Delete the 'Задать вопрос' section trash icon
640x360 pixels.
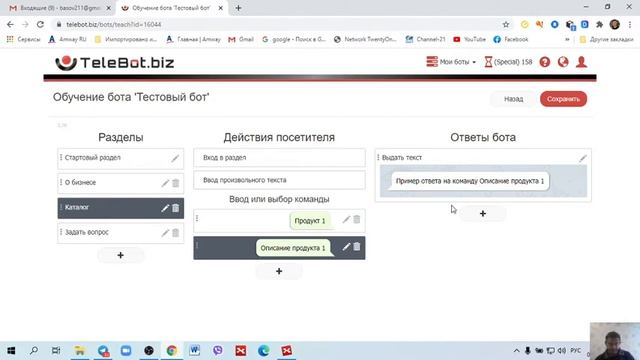click(x=176, y=233)
